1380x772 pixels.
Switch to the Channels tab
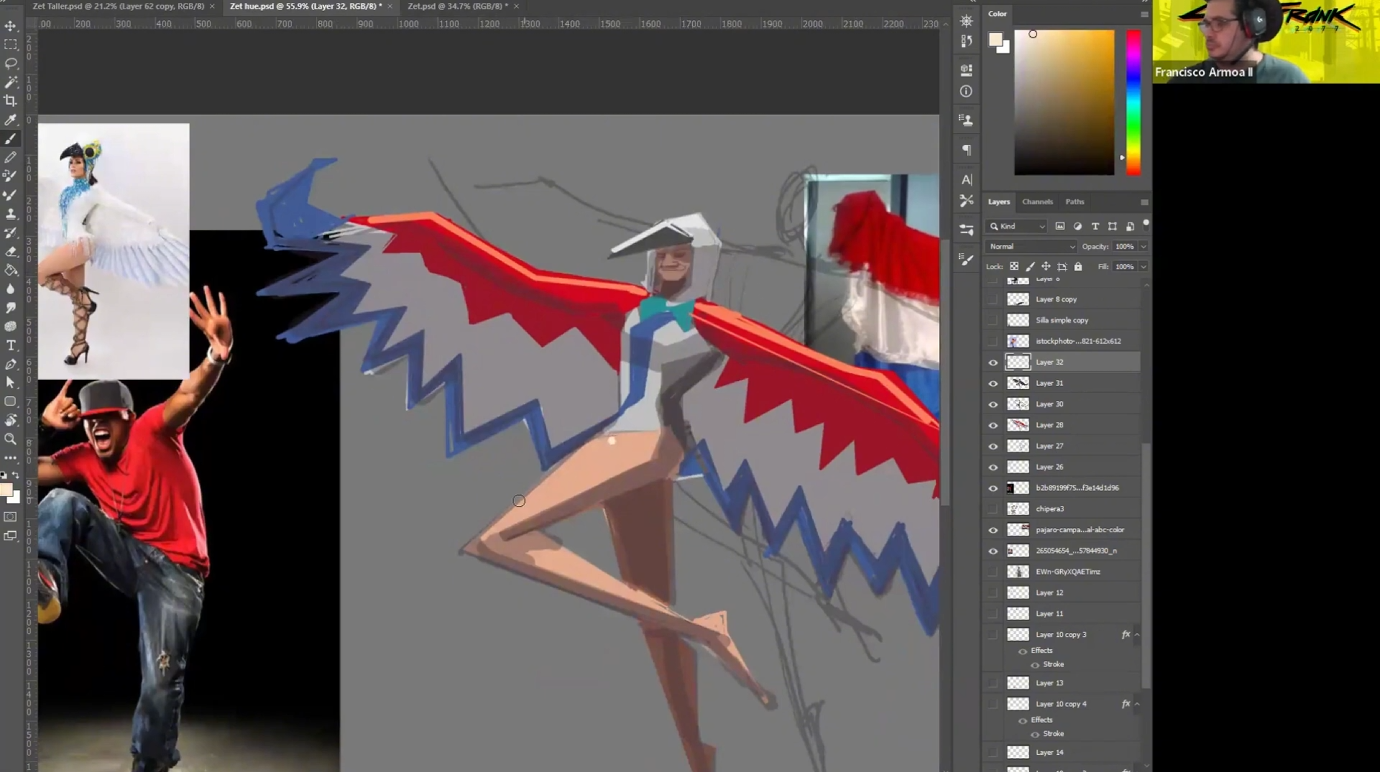tap(1037, 202)
